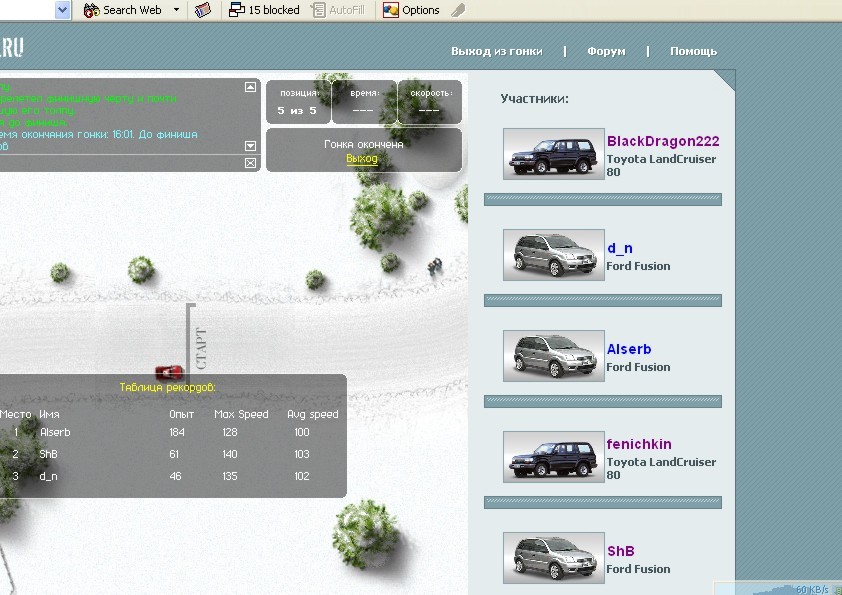842x595 pixels.
Task: Click the max speed value 128
Action: click(x=230, y=432)
